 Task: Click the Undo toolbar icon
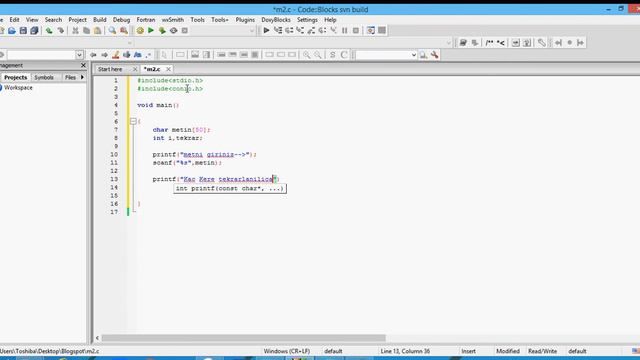tap(49, 31)
